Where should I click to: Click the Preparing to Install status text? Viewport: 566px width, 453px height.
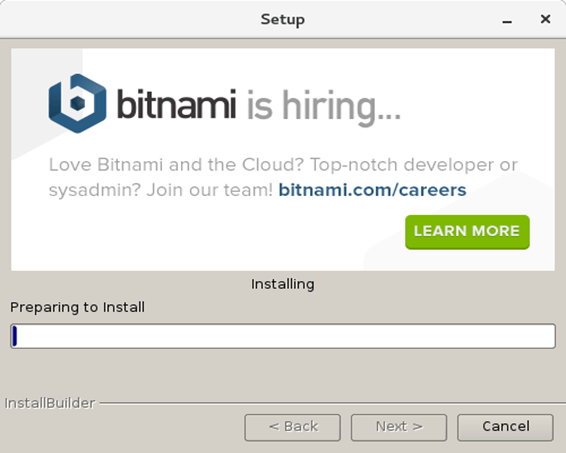point(77,308)
